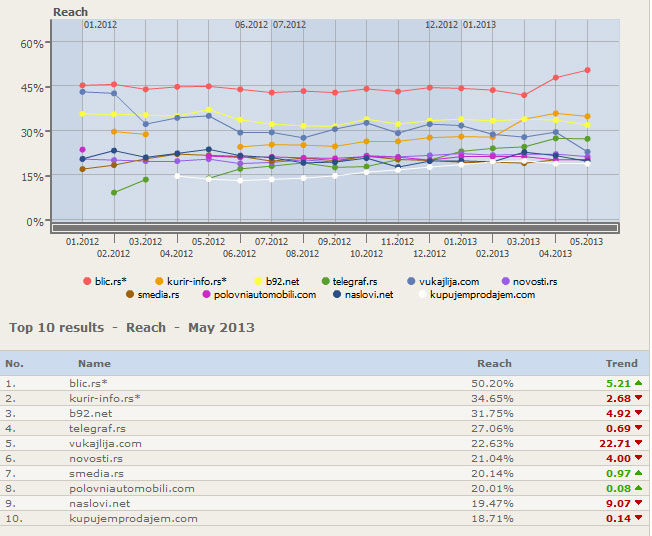Click the green trend arrow for smedia.rs

638,473
